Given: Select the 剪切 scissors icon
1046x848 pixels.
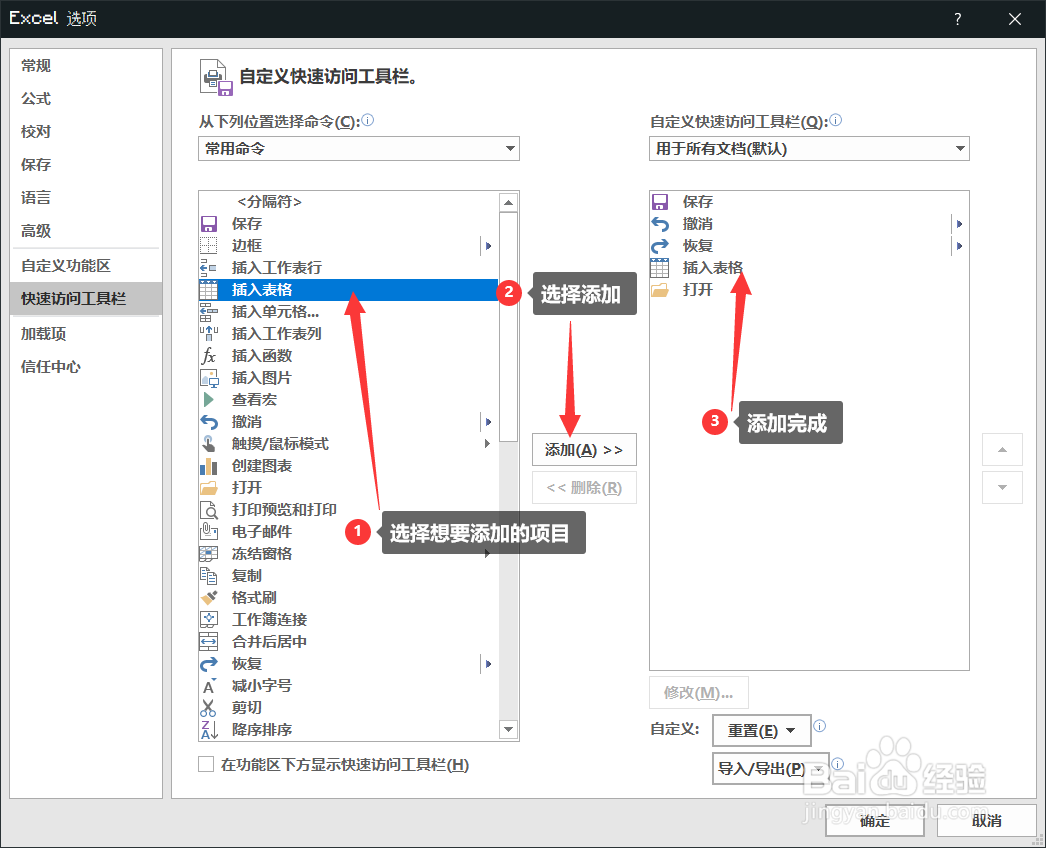Looking at the screenshot, I should [208, 707].
